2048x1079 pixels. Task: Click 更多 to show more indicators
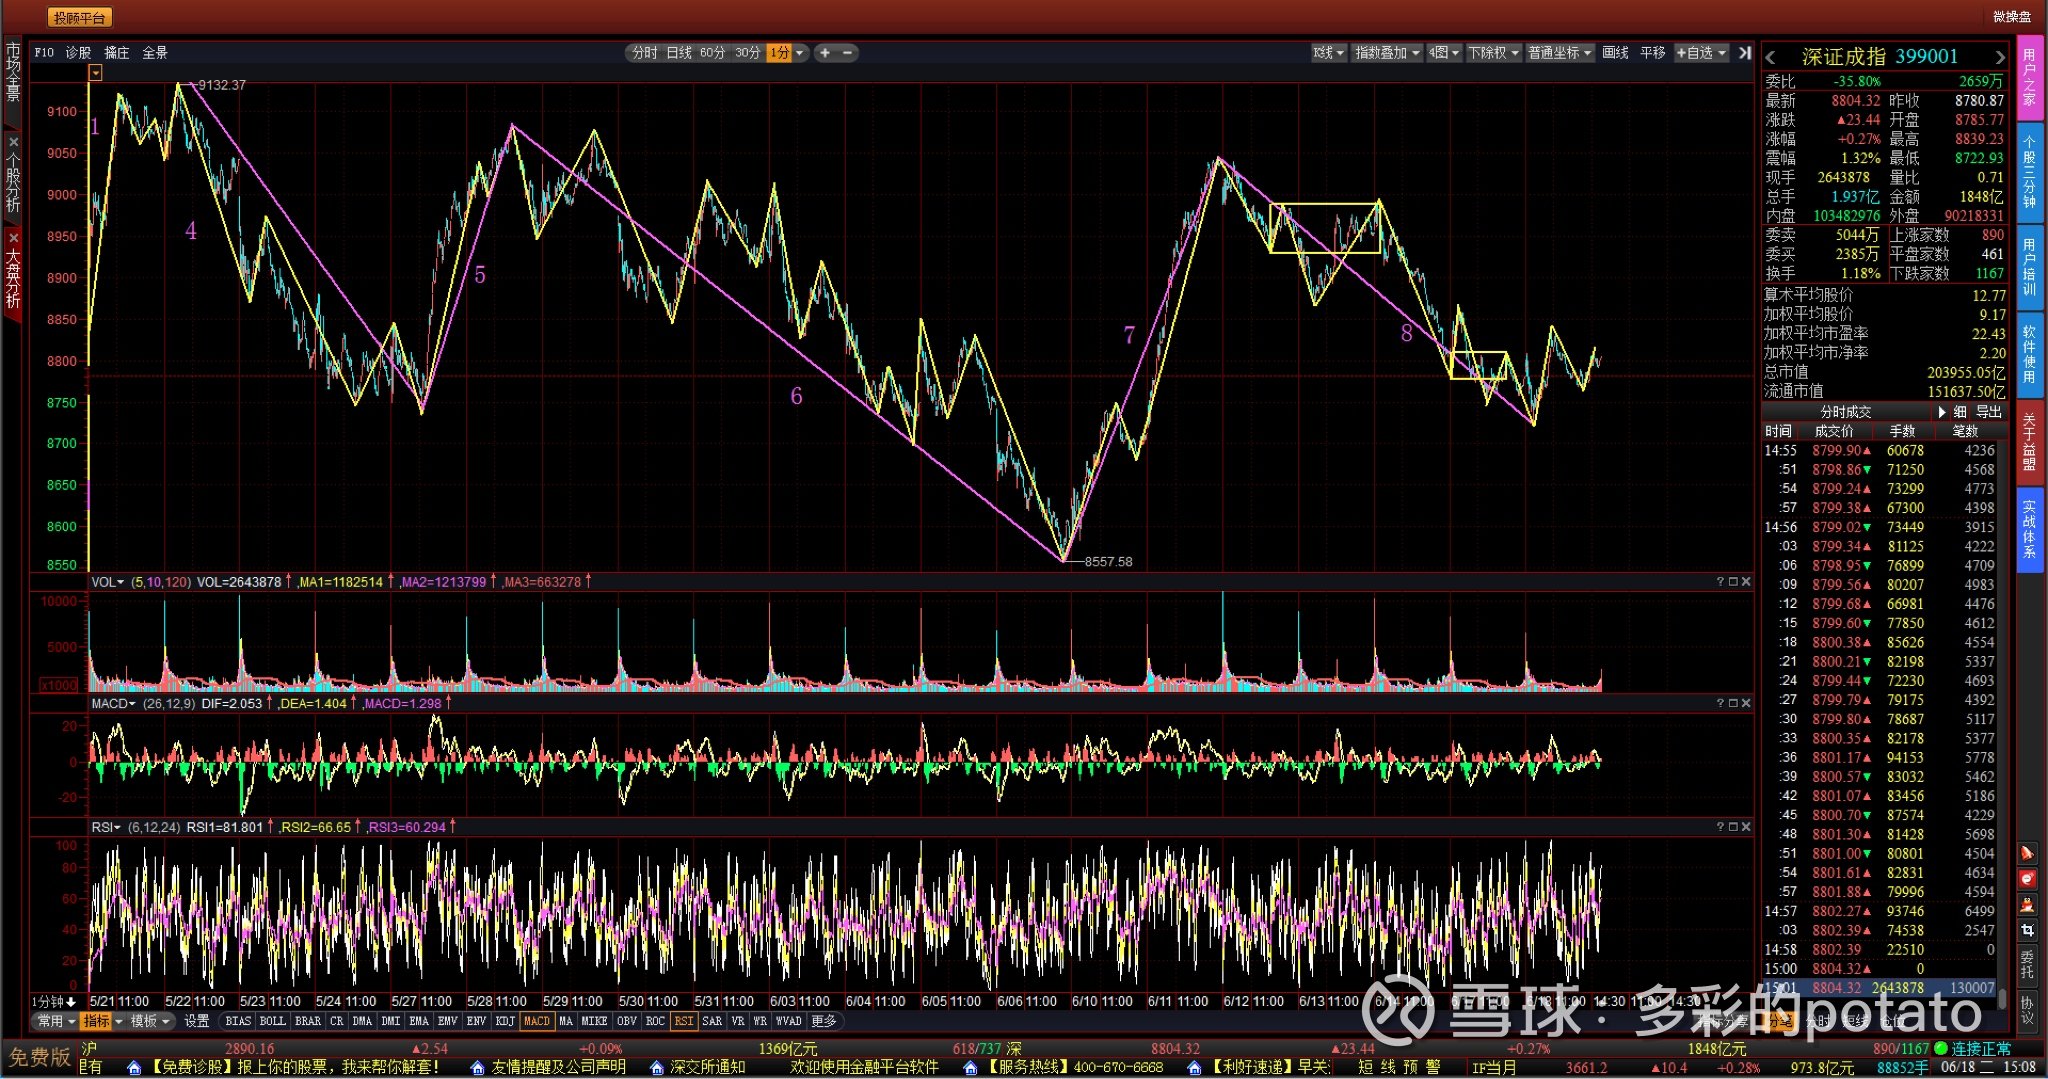click(824, 1021)
